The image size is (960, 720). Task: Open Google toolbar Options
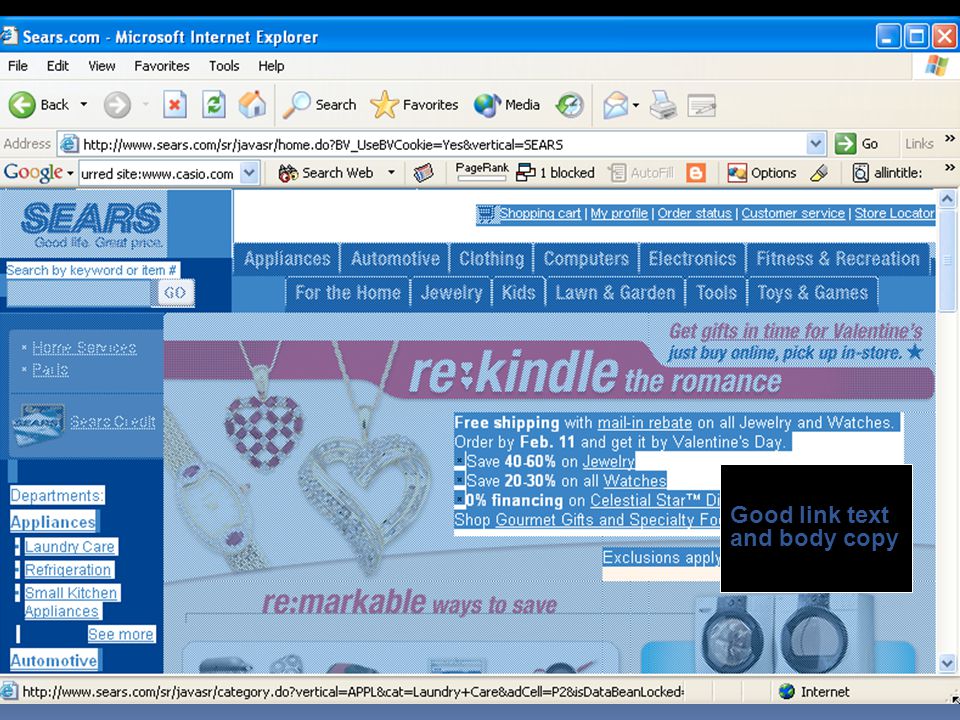click(762, 173)
